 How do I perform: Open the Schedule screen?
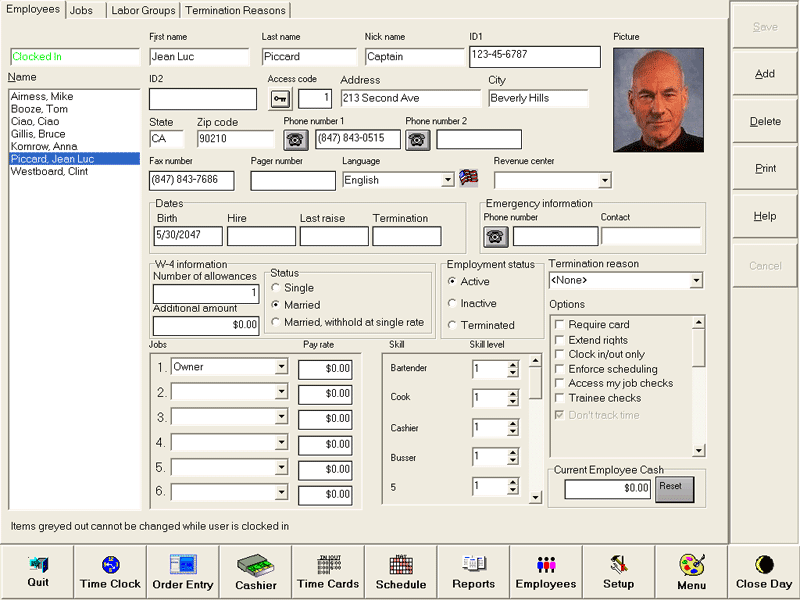tap(401, 572)
